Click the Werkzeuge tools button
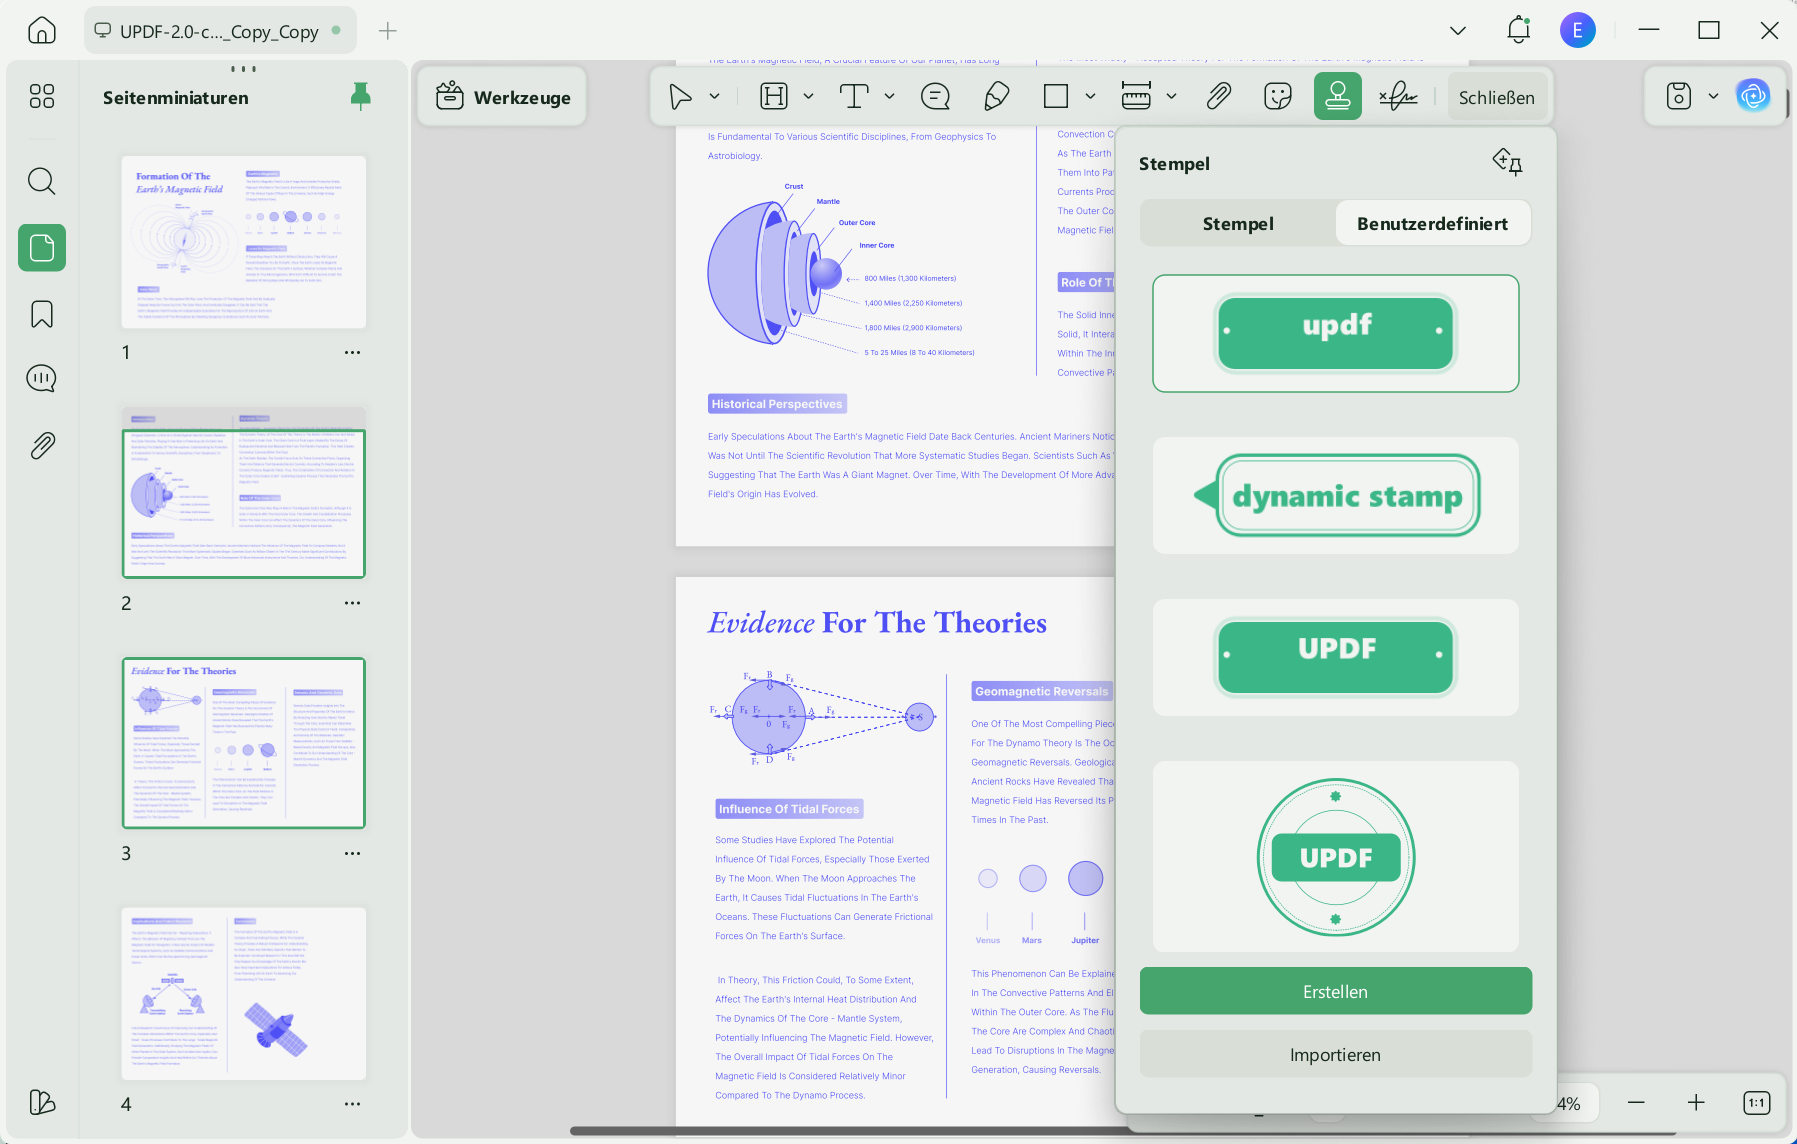The image size is (1797, 1144). coord(502,97)
